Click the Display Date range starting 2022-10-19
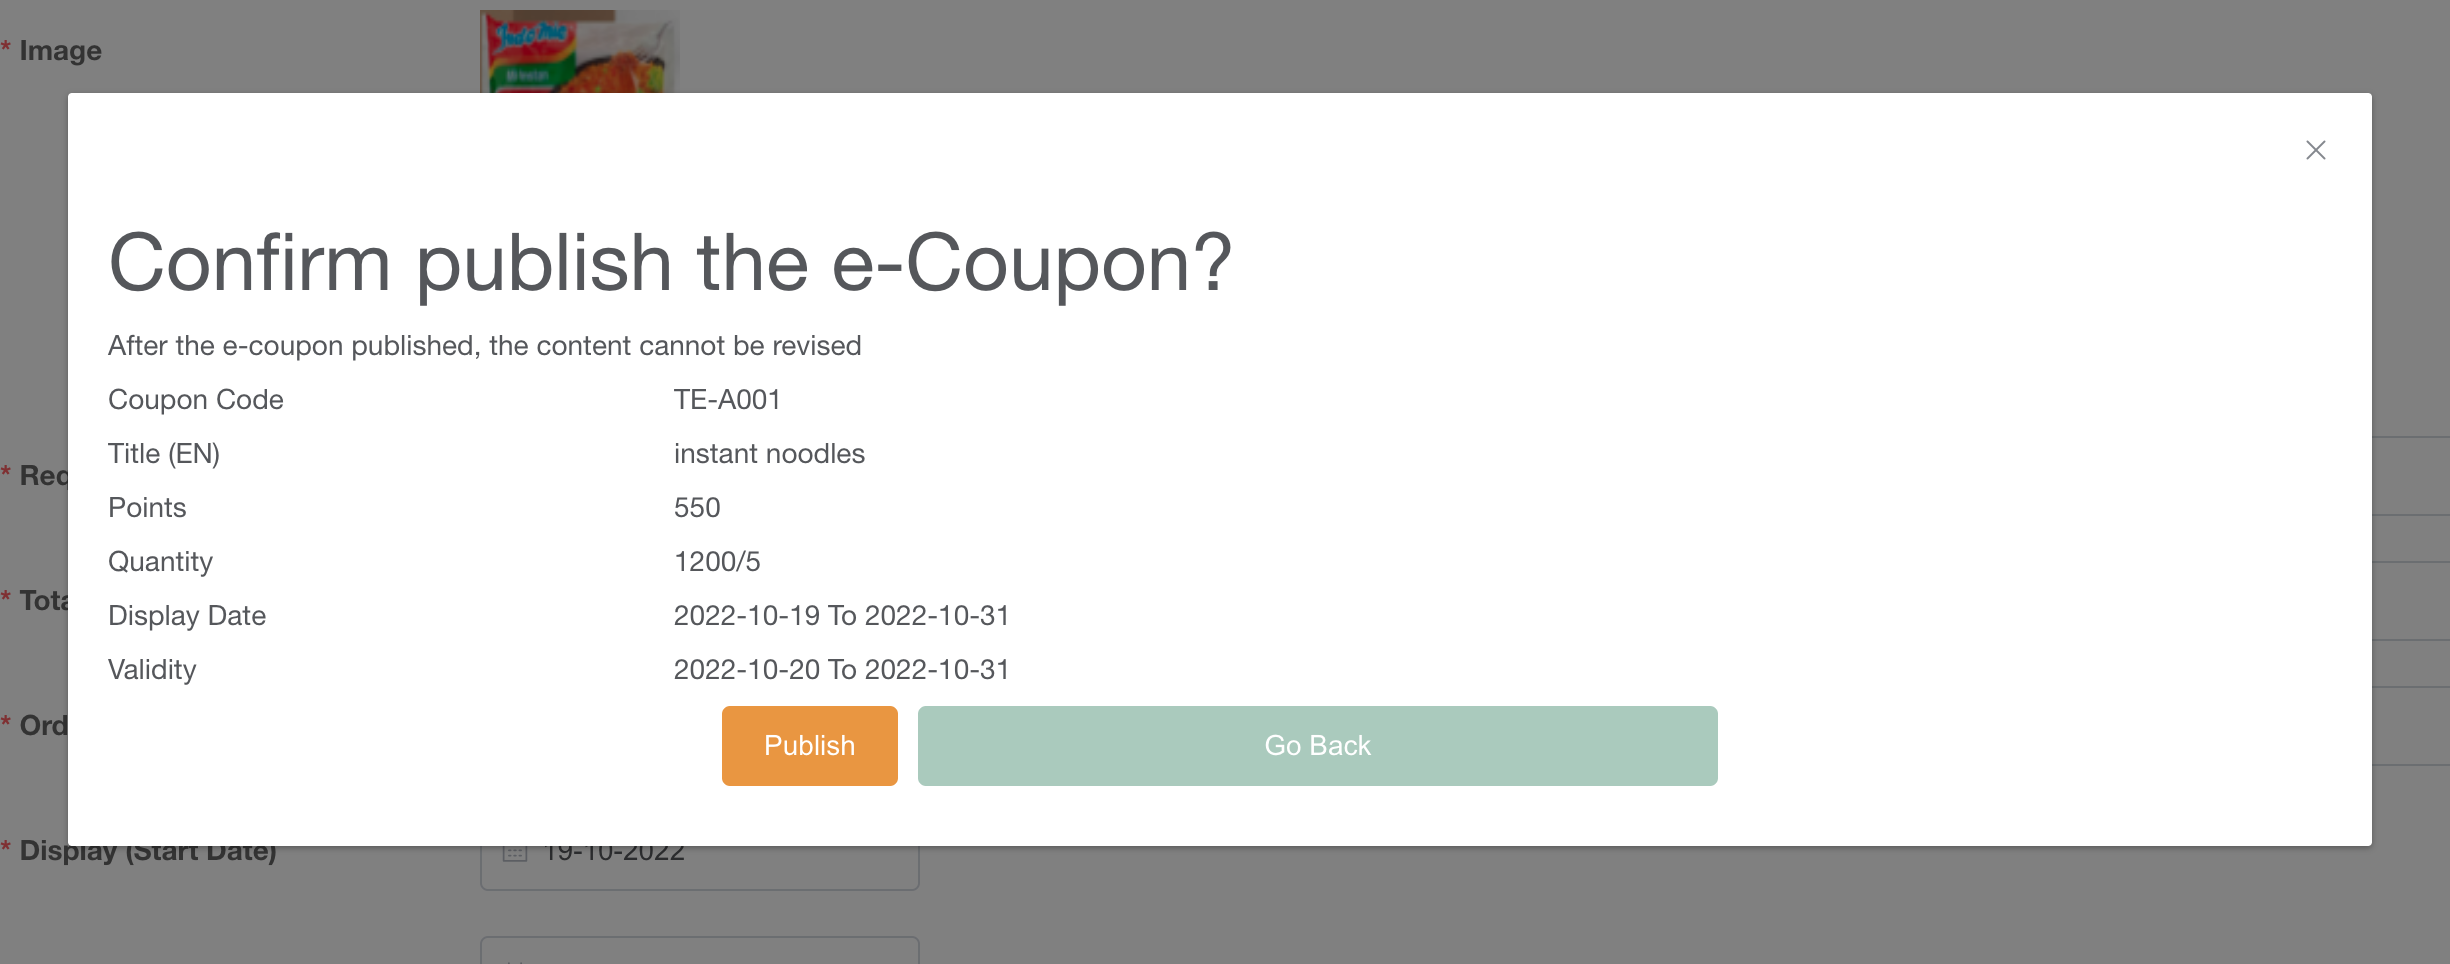This screenshot has width=2450, height=964. tap(841, 616)
